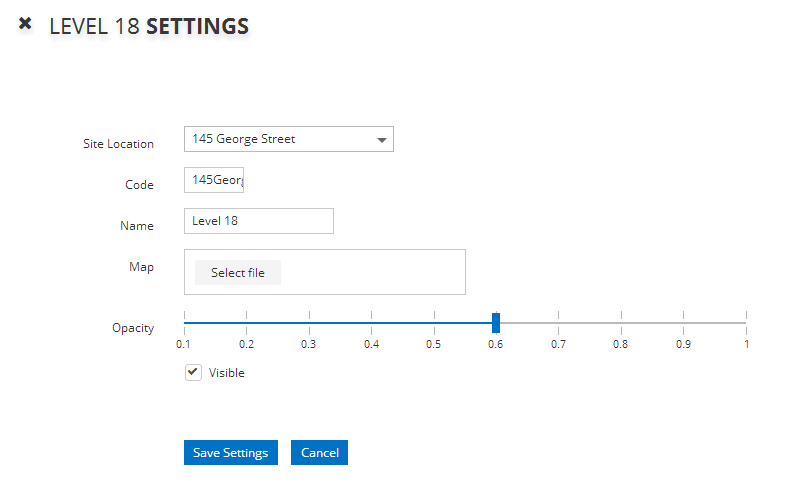Click the Save Settings button
Viewport: 800px width, 500px height.
(230, 452)
